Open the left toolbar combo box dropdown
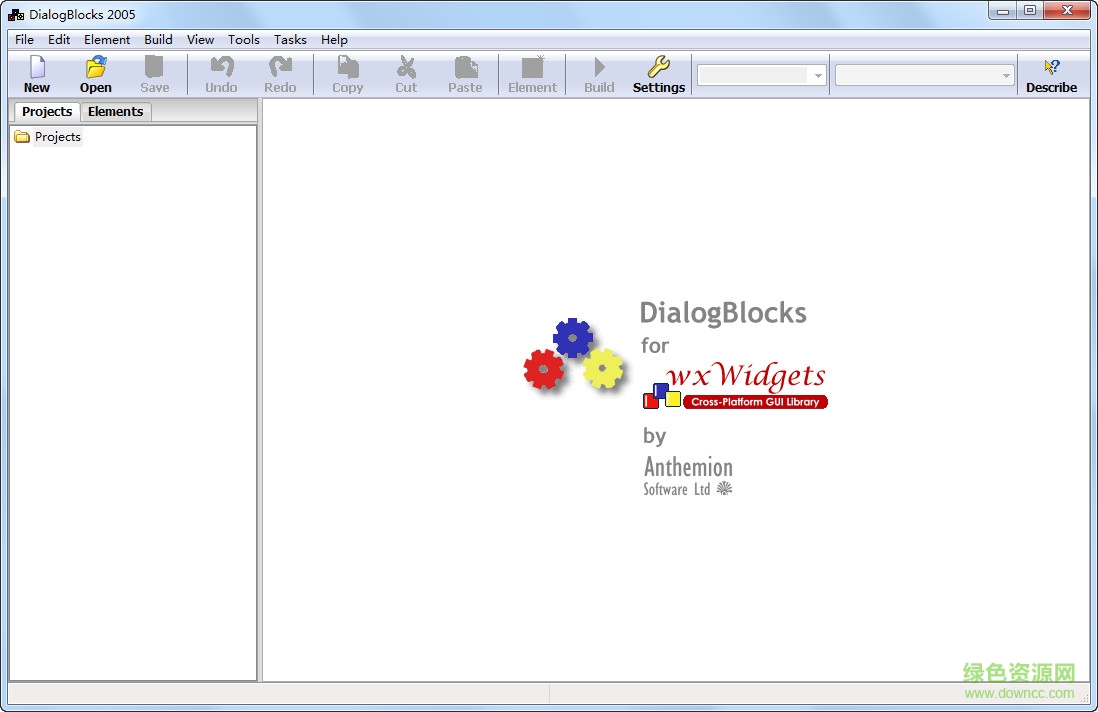 tap(817, 74)
